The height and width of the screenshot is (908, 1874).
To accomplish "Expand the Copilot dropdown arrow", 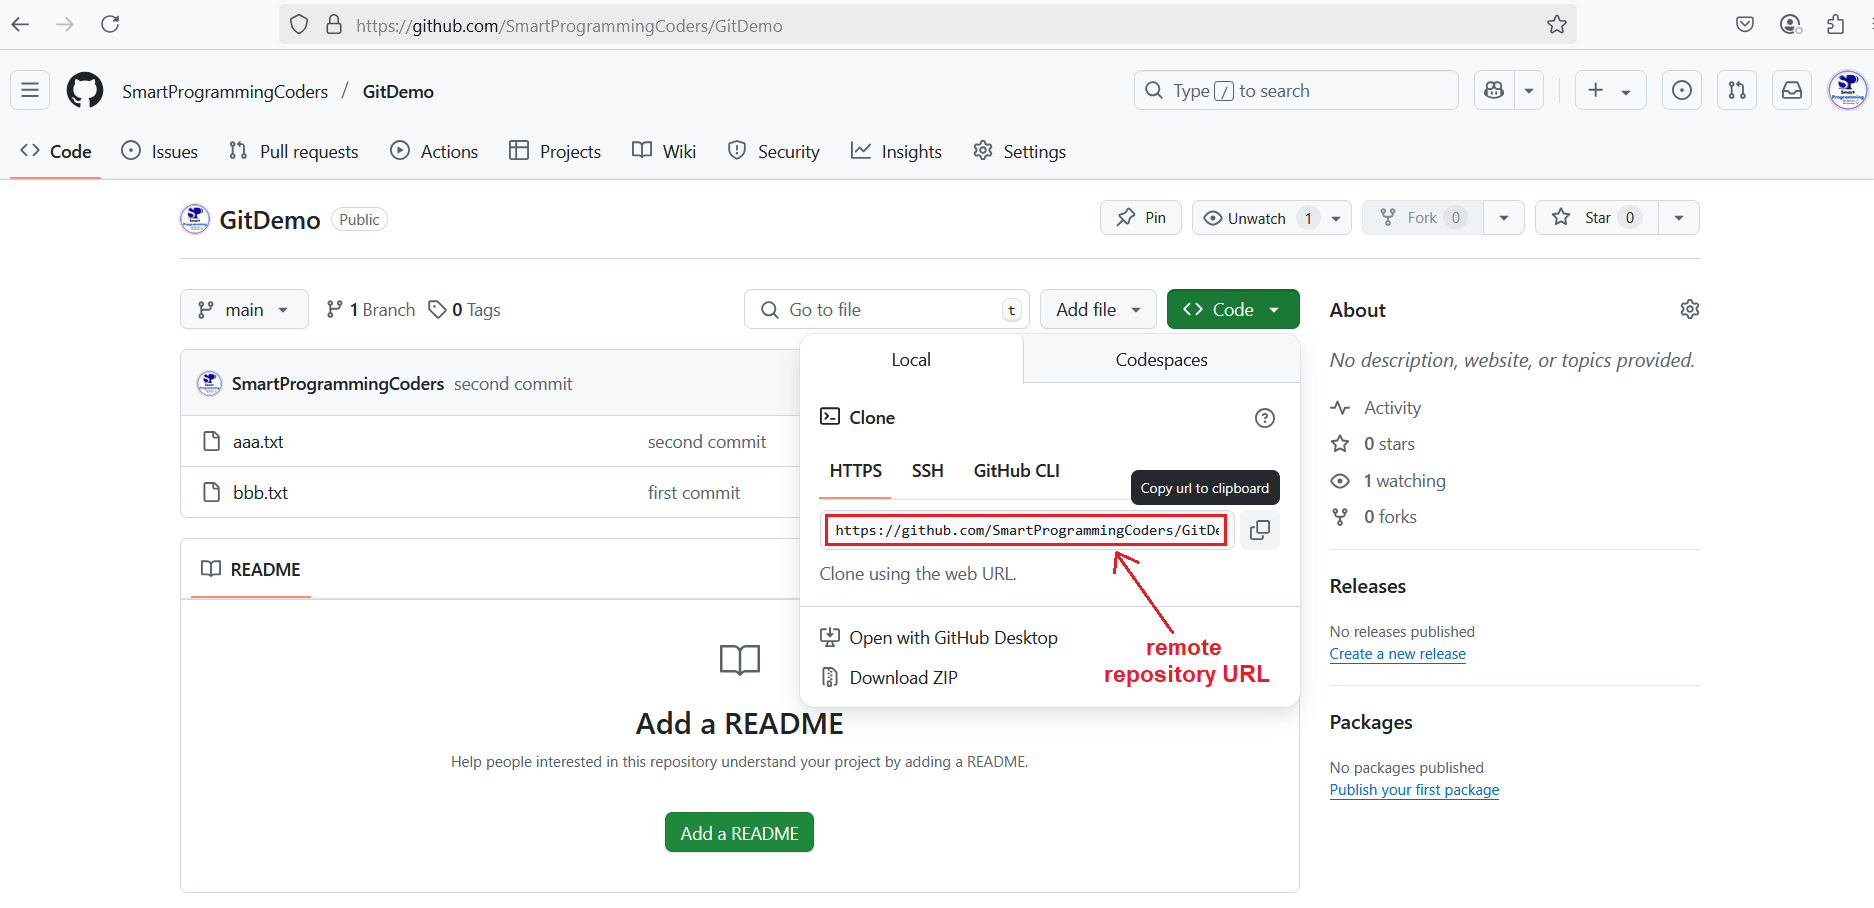I will tap(1529, 90).
